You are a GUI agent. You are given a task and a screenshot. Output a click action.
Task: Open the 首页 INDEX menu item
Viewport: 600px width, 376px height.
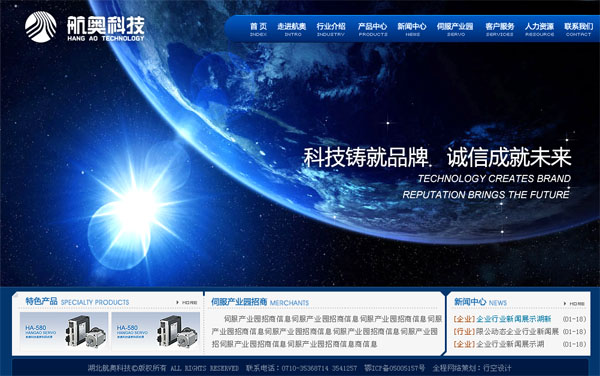click(258, 29)
